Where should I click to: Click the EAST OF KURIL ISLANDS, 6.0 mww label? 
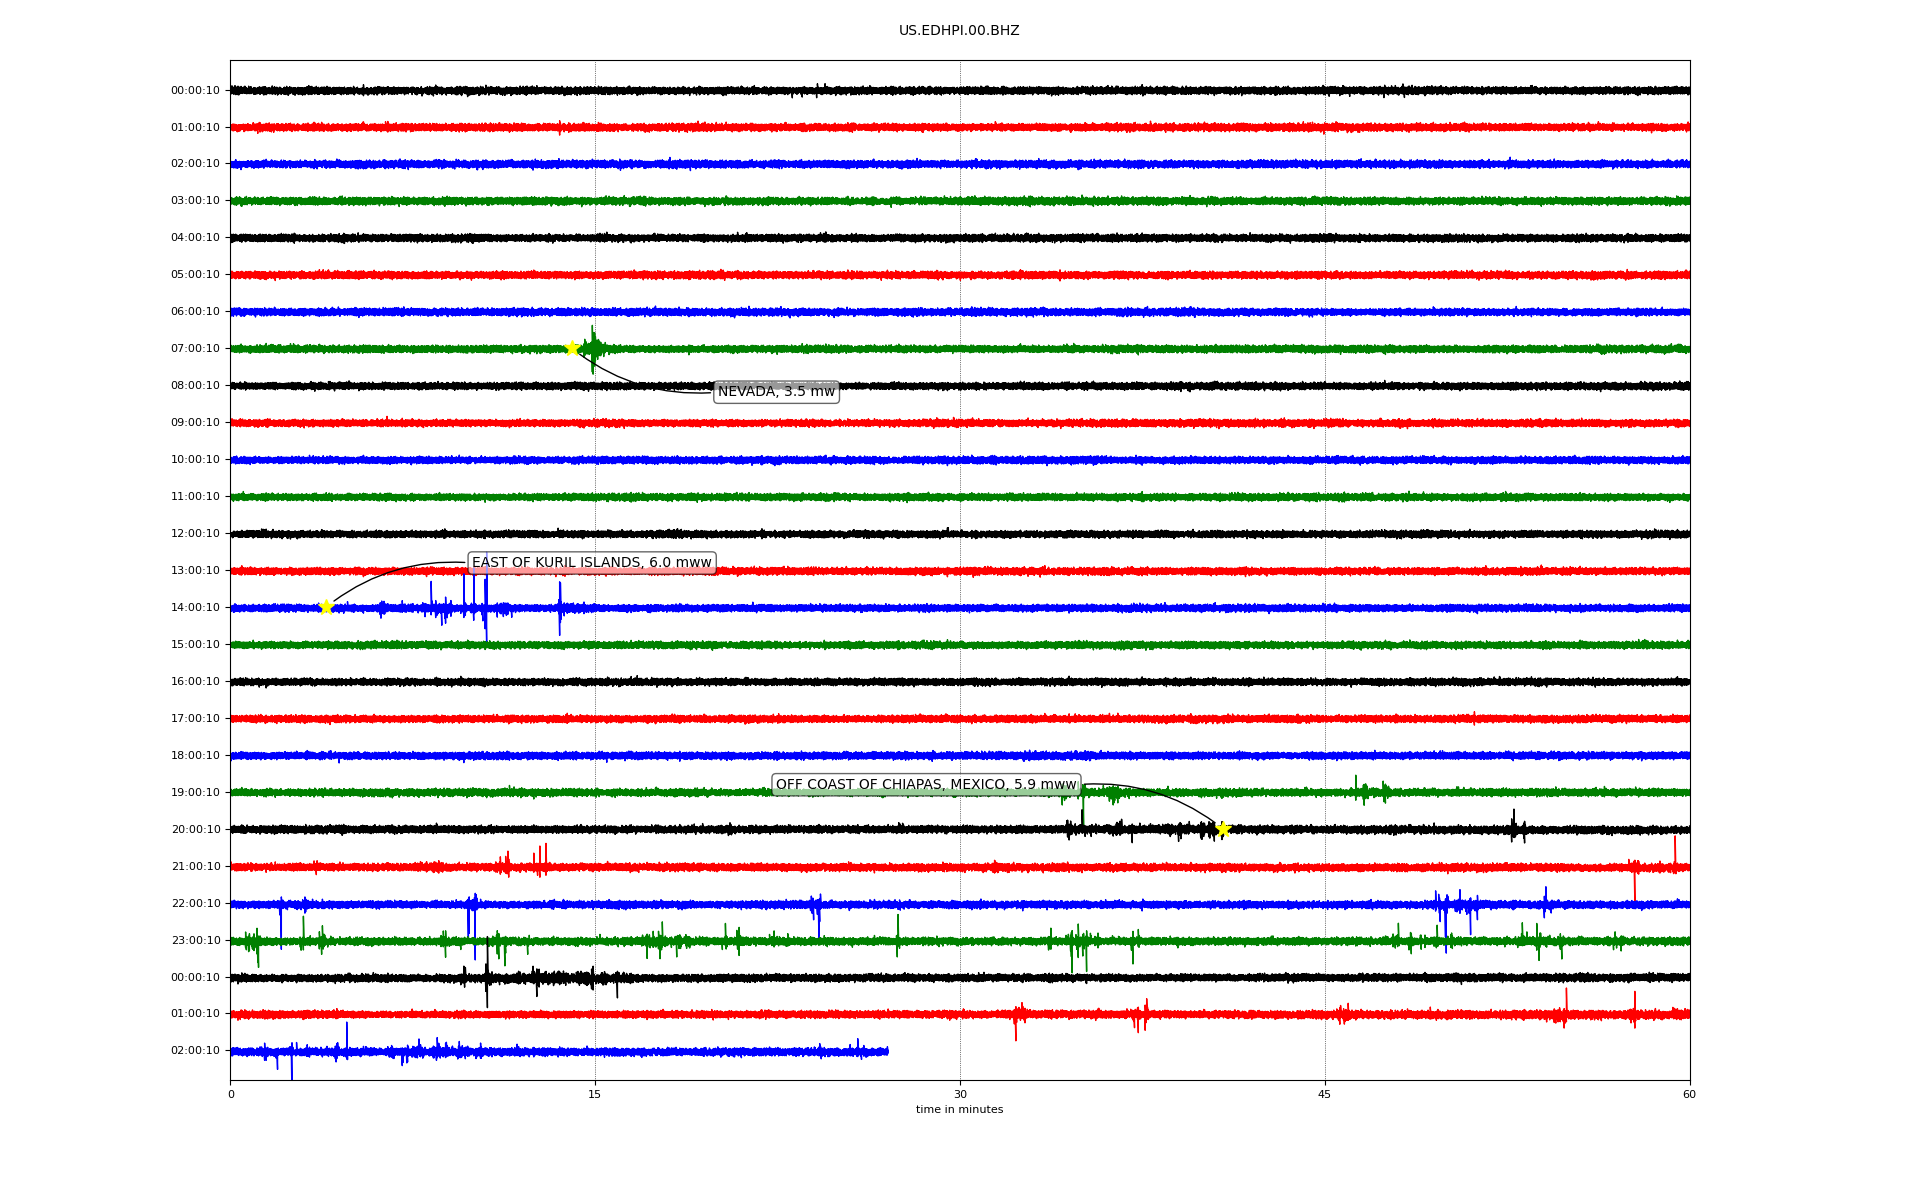[x=592, y=563]
